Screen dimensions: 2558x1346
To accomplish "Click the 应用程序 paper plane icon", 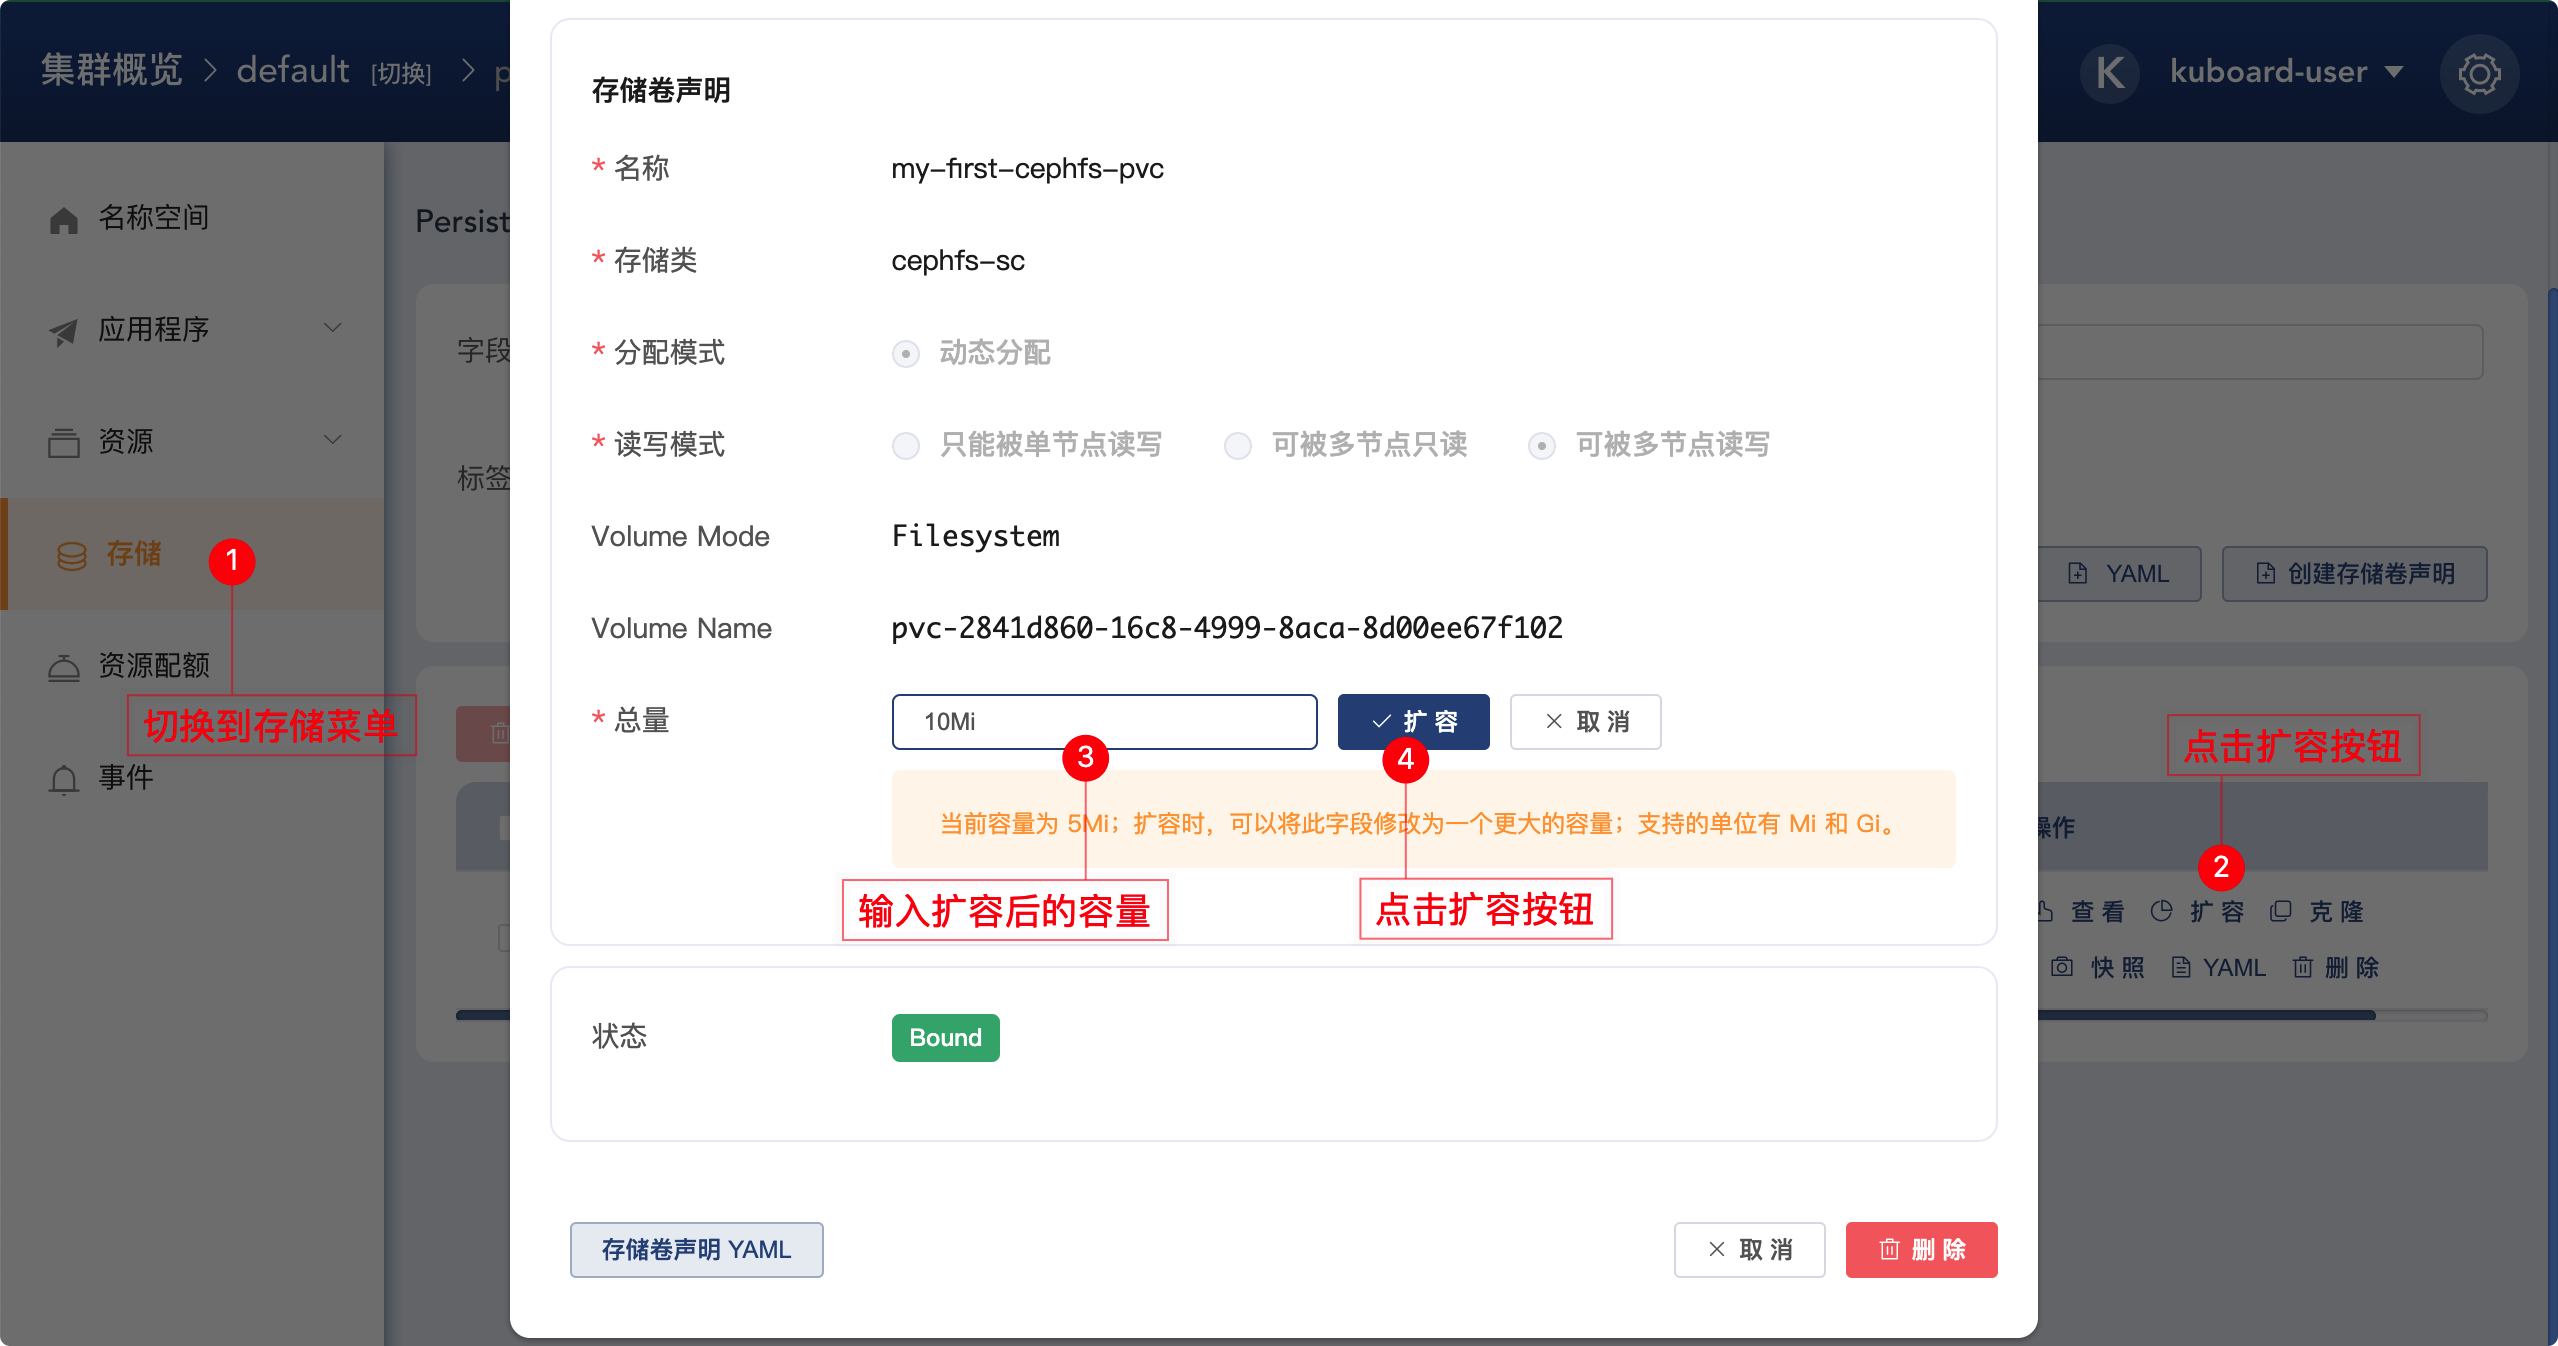I will pyautogui.click(x=64, y=331).
